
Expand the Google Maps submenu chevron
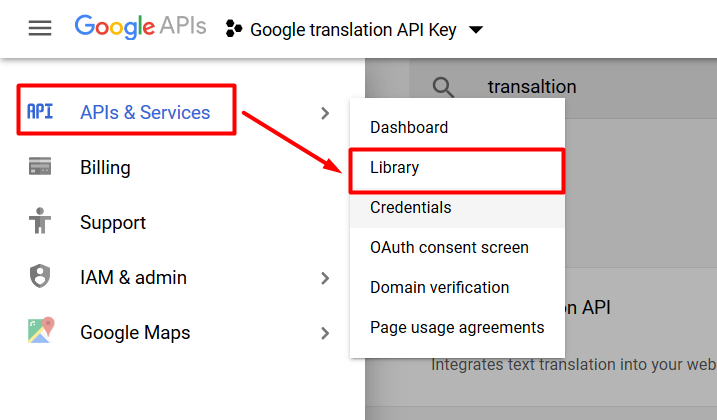click(x=325, y=333)
